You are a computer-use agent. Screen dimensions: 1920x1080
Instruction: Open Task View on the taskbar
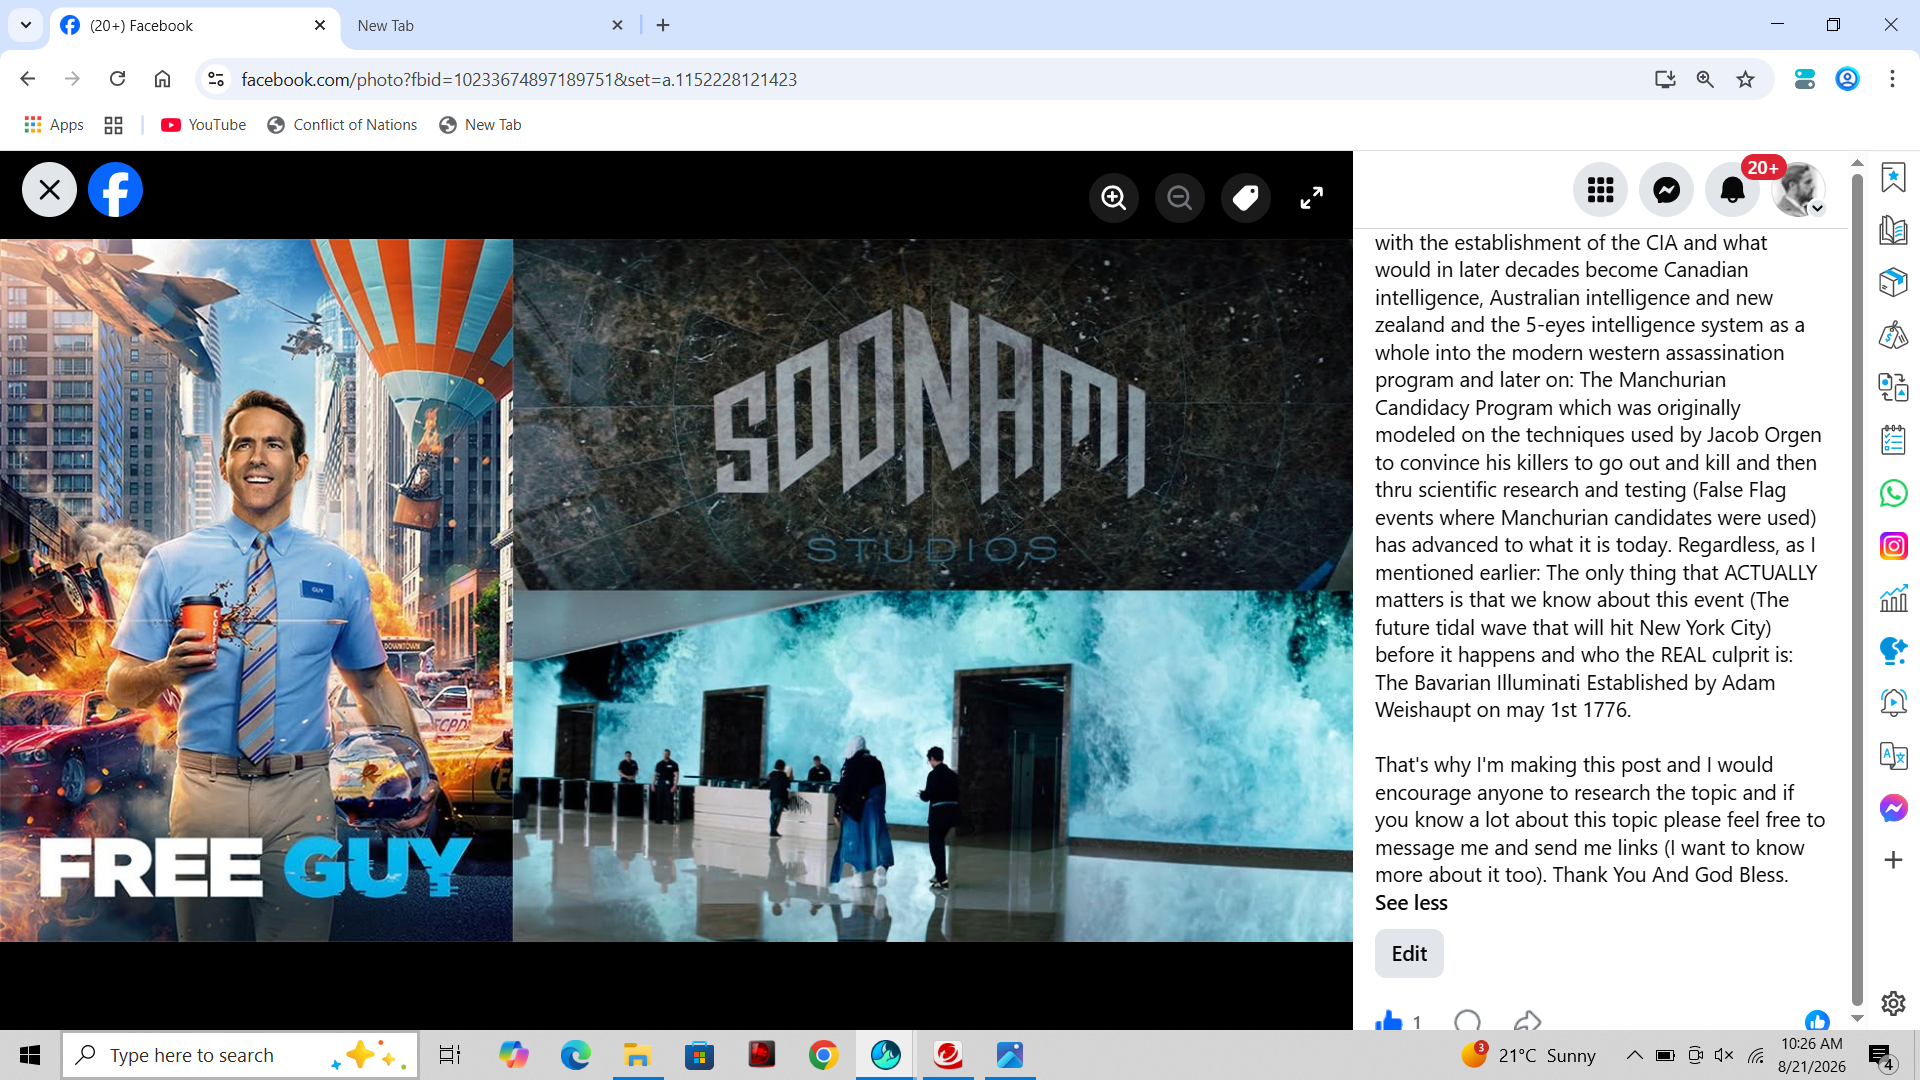click(450, 1055)
